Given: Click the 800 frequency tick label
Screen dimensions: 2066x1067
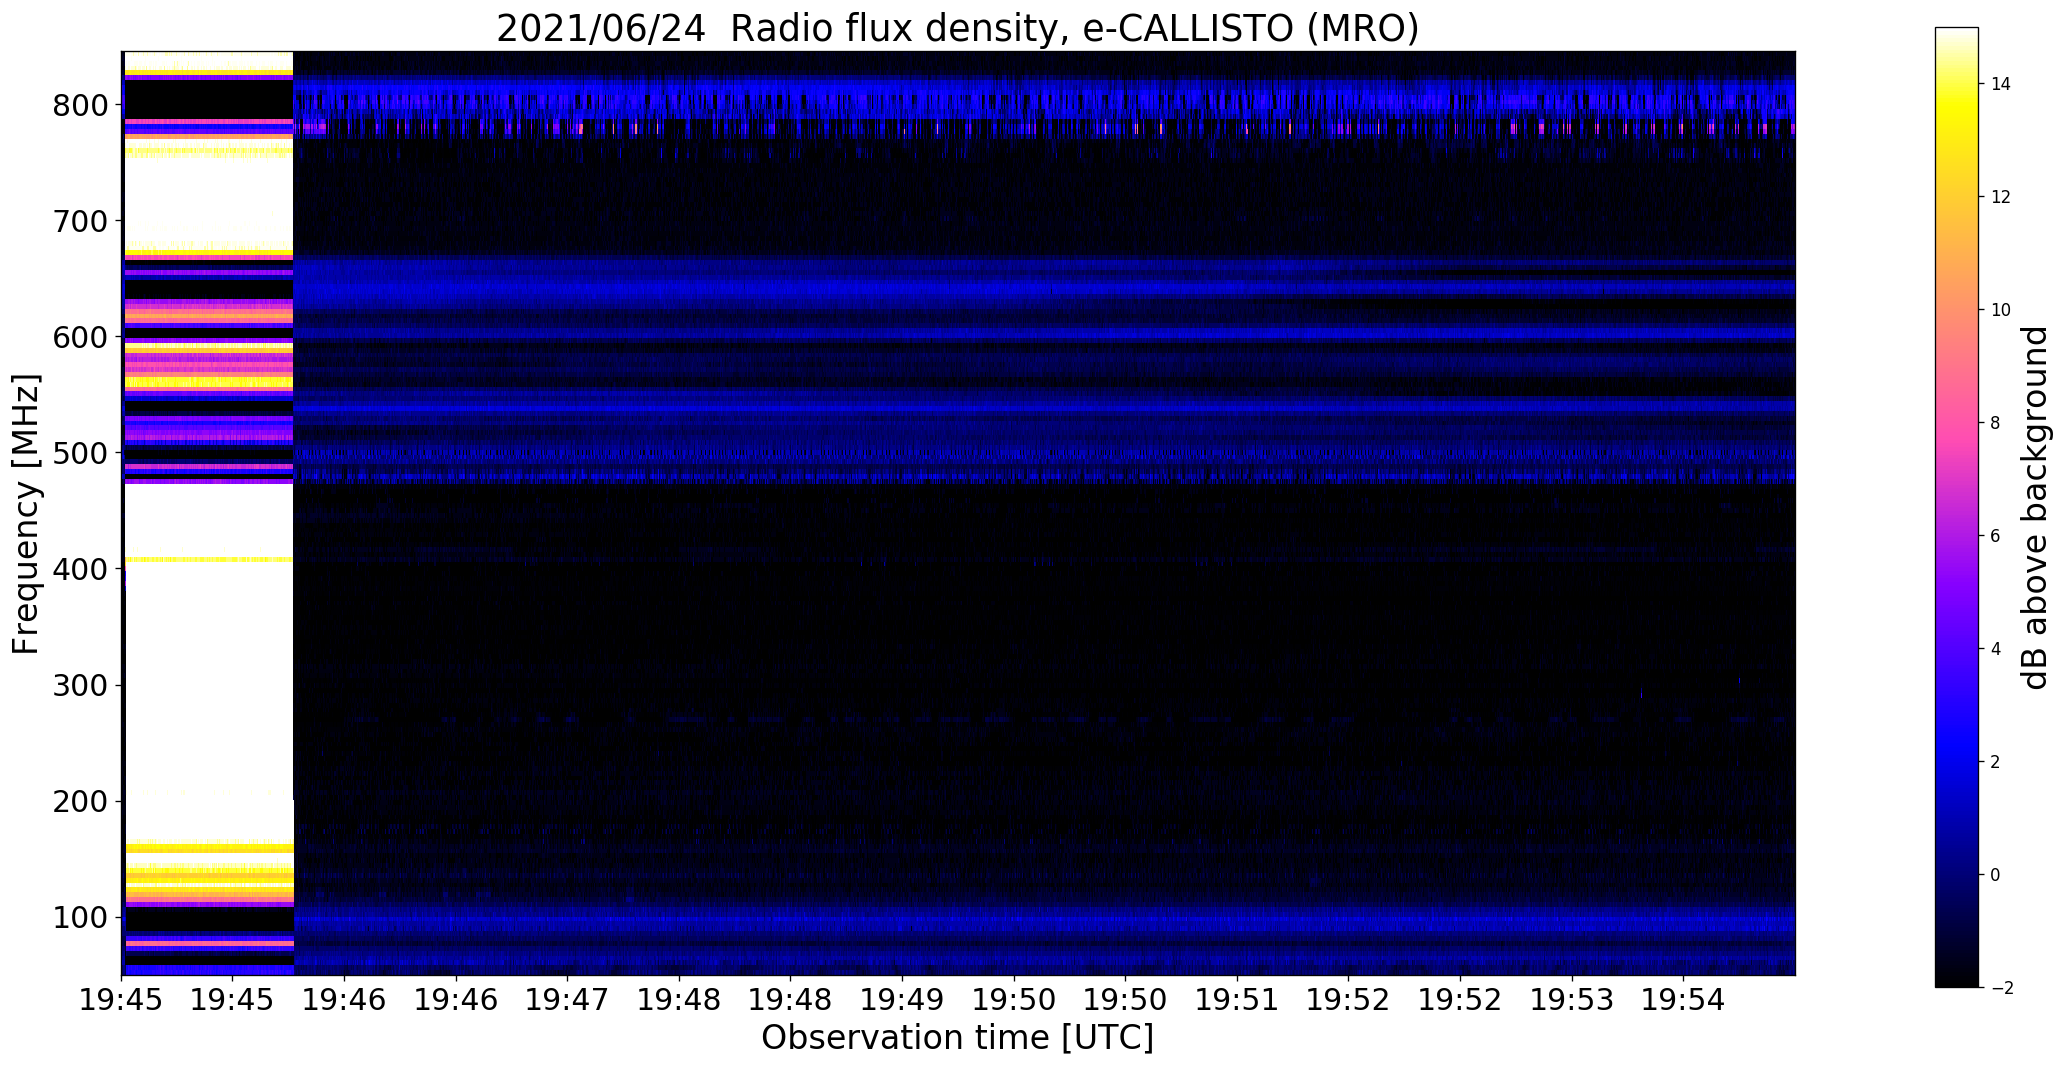Looking at the screenshot, I should pyautogui.click(x=81, y=105).
